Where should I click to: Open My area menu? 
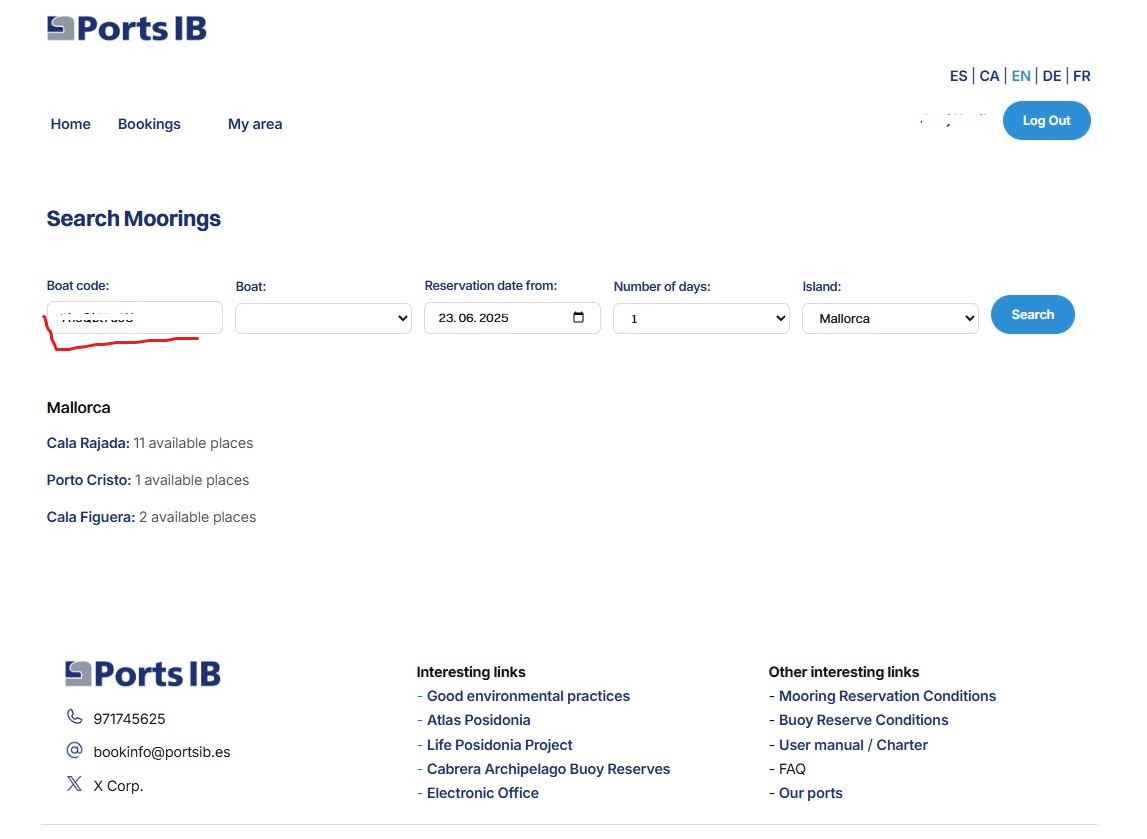pyautogui.click(x=255, y=124)
